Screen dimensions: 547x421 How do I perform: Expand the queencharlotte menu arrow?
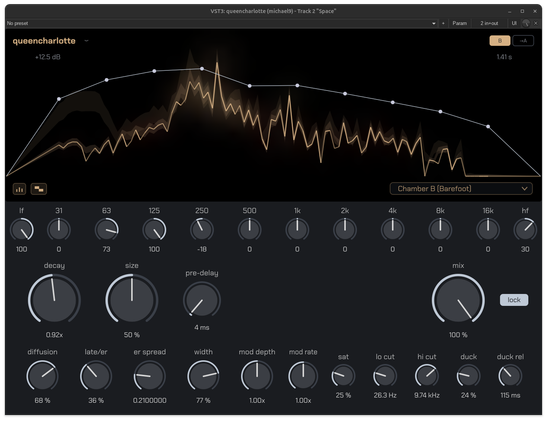[x=86, y=41]
